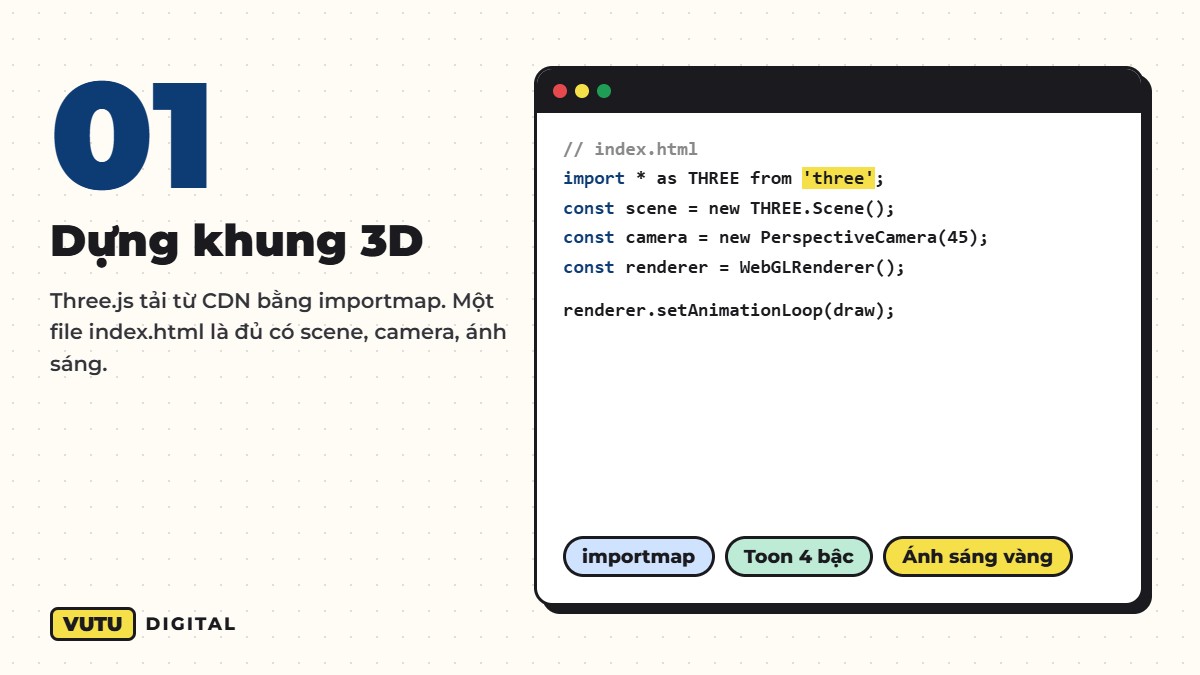Select the Toon 4 bậc tag pill
Image resolution: width=1200 pixels, height=675 pixels.
click(x=799, y=557)
